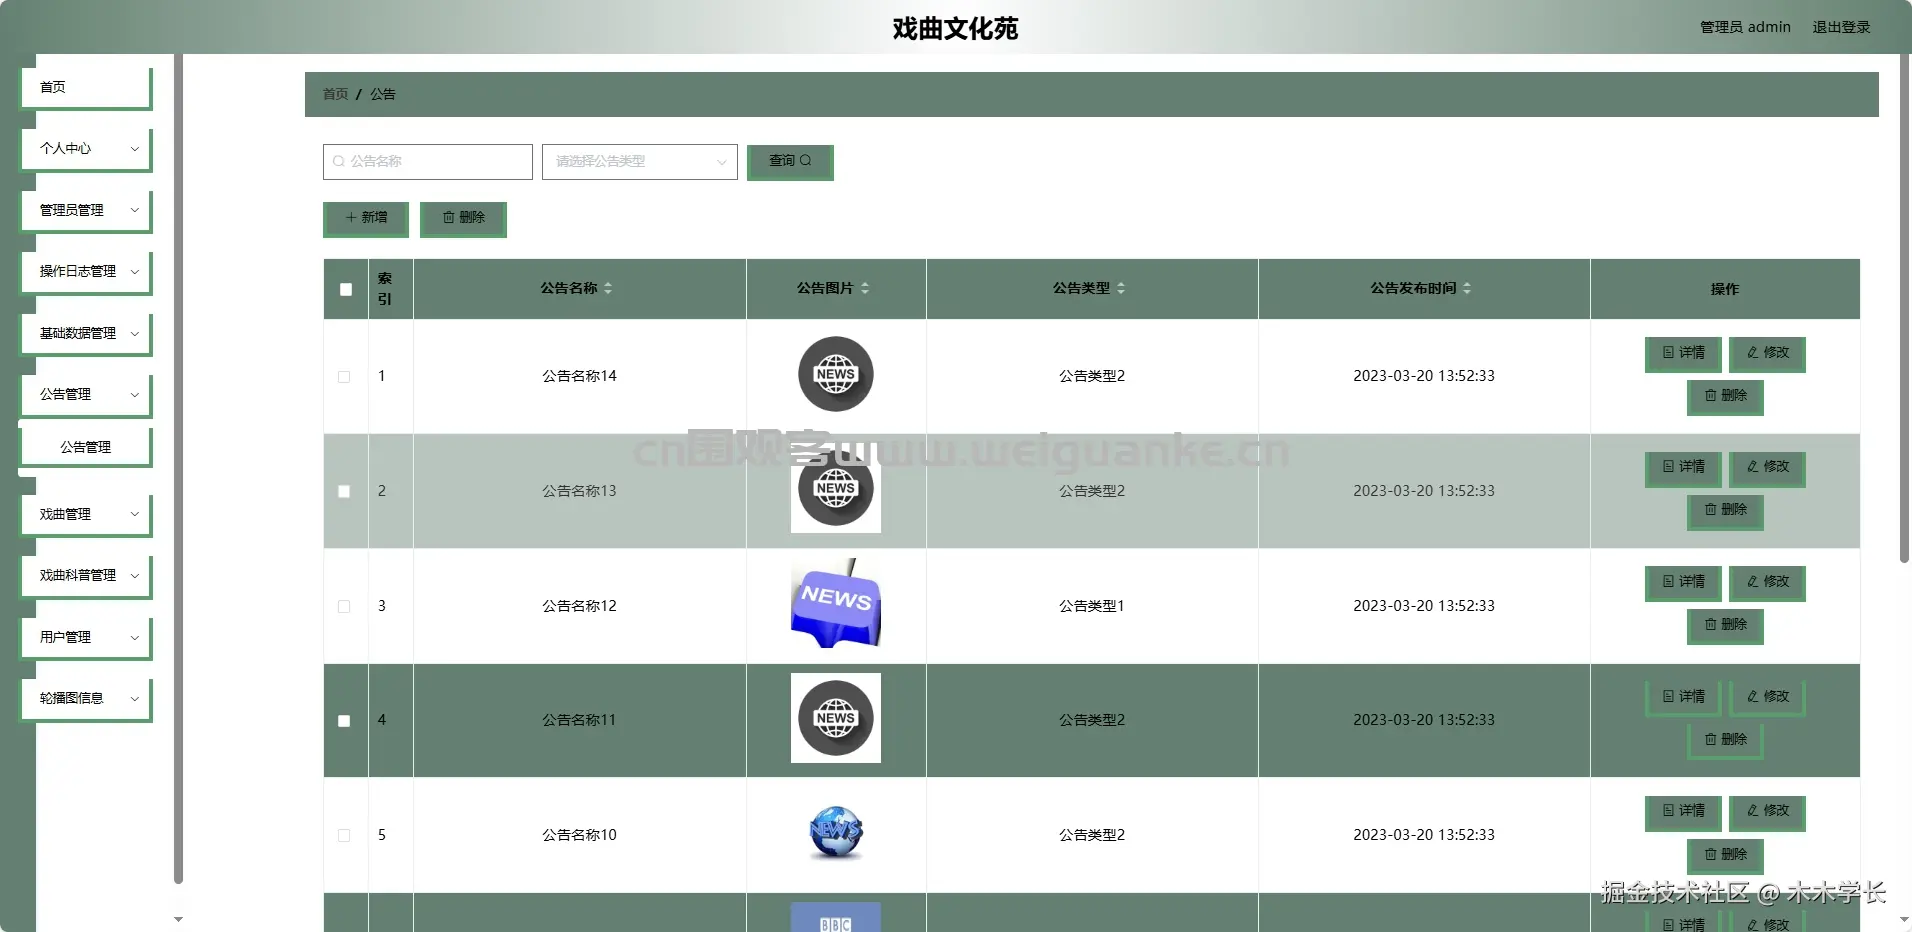Click the bulk 删除 button above the table
Screen dimensions: 1912x932
pyautogui.click(x=463, y=219)
